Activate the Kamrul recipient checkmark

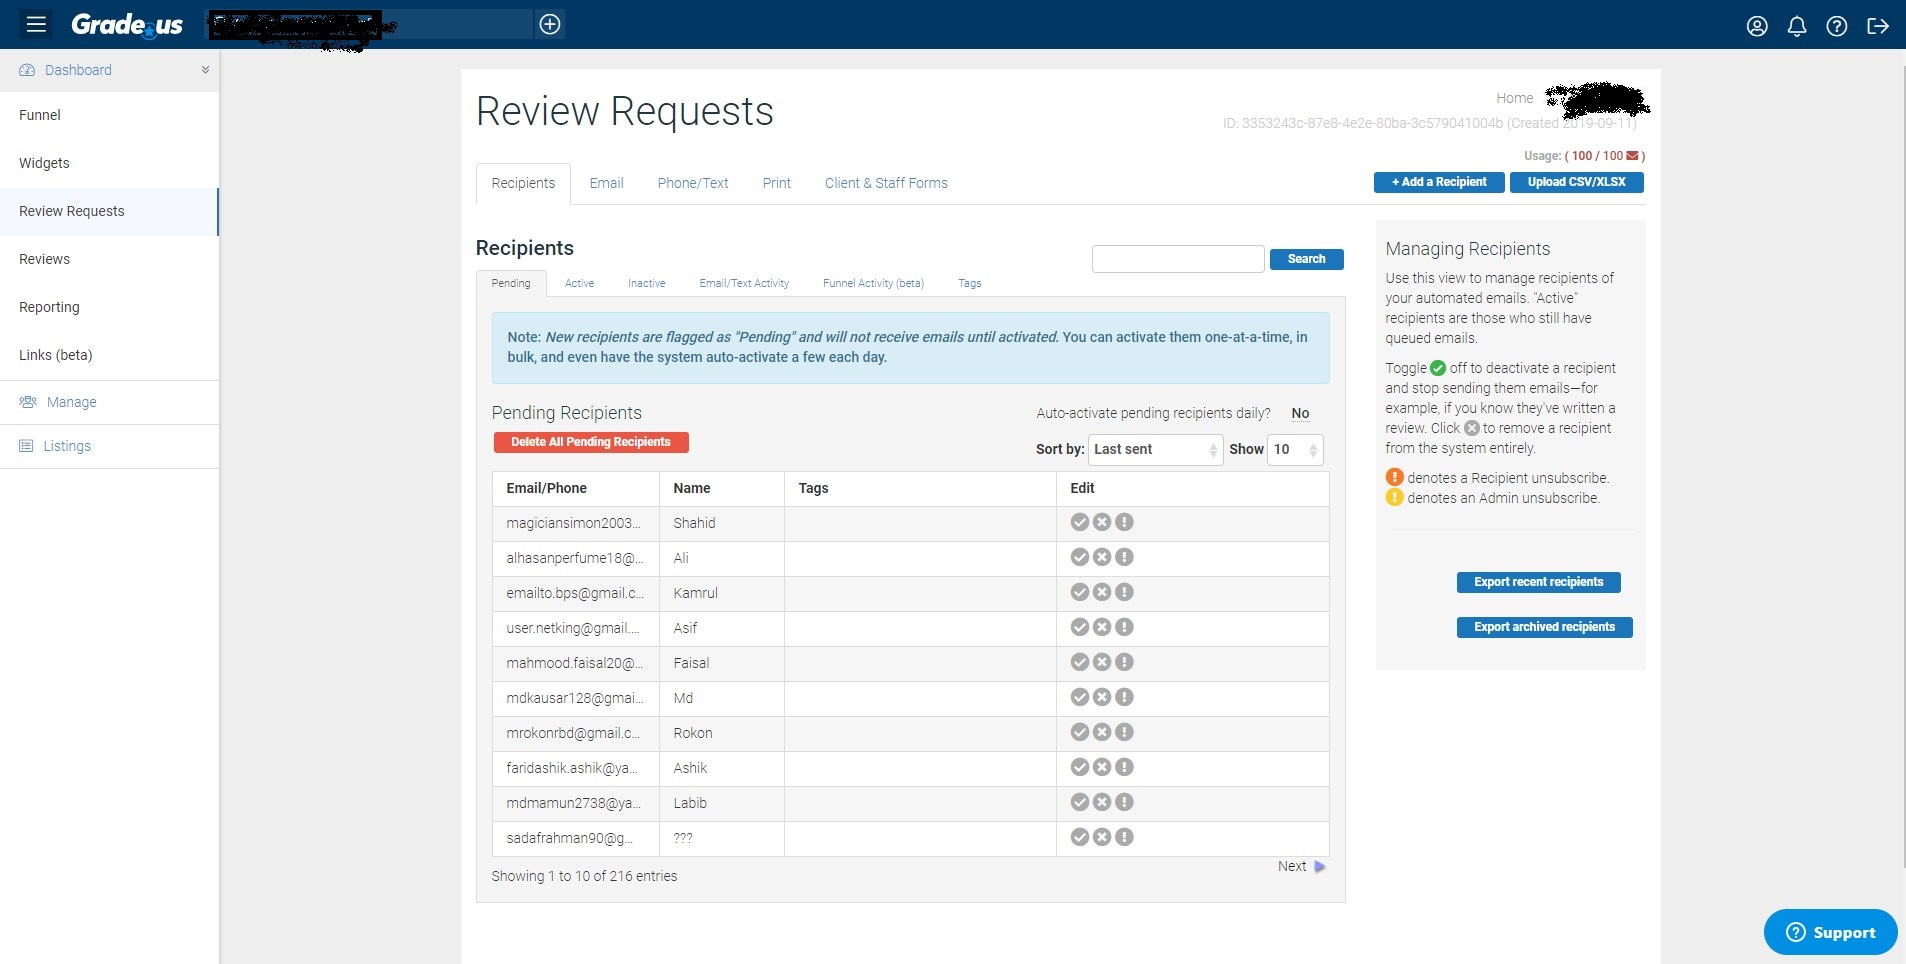(1080, 592)
